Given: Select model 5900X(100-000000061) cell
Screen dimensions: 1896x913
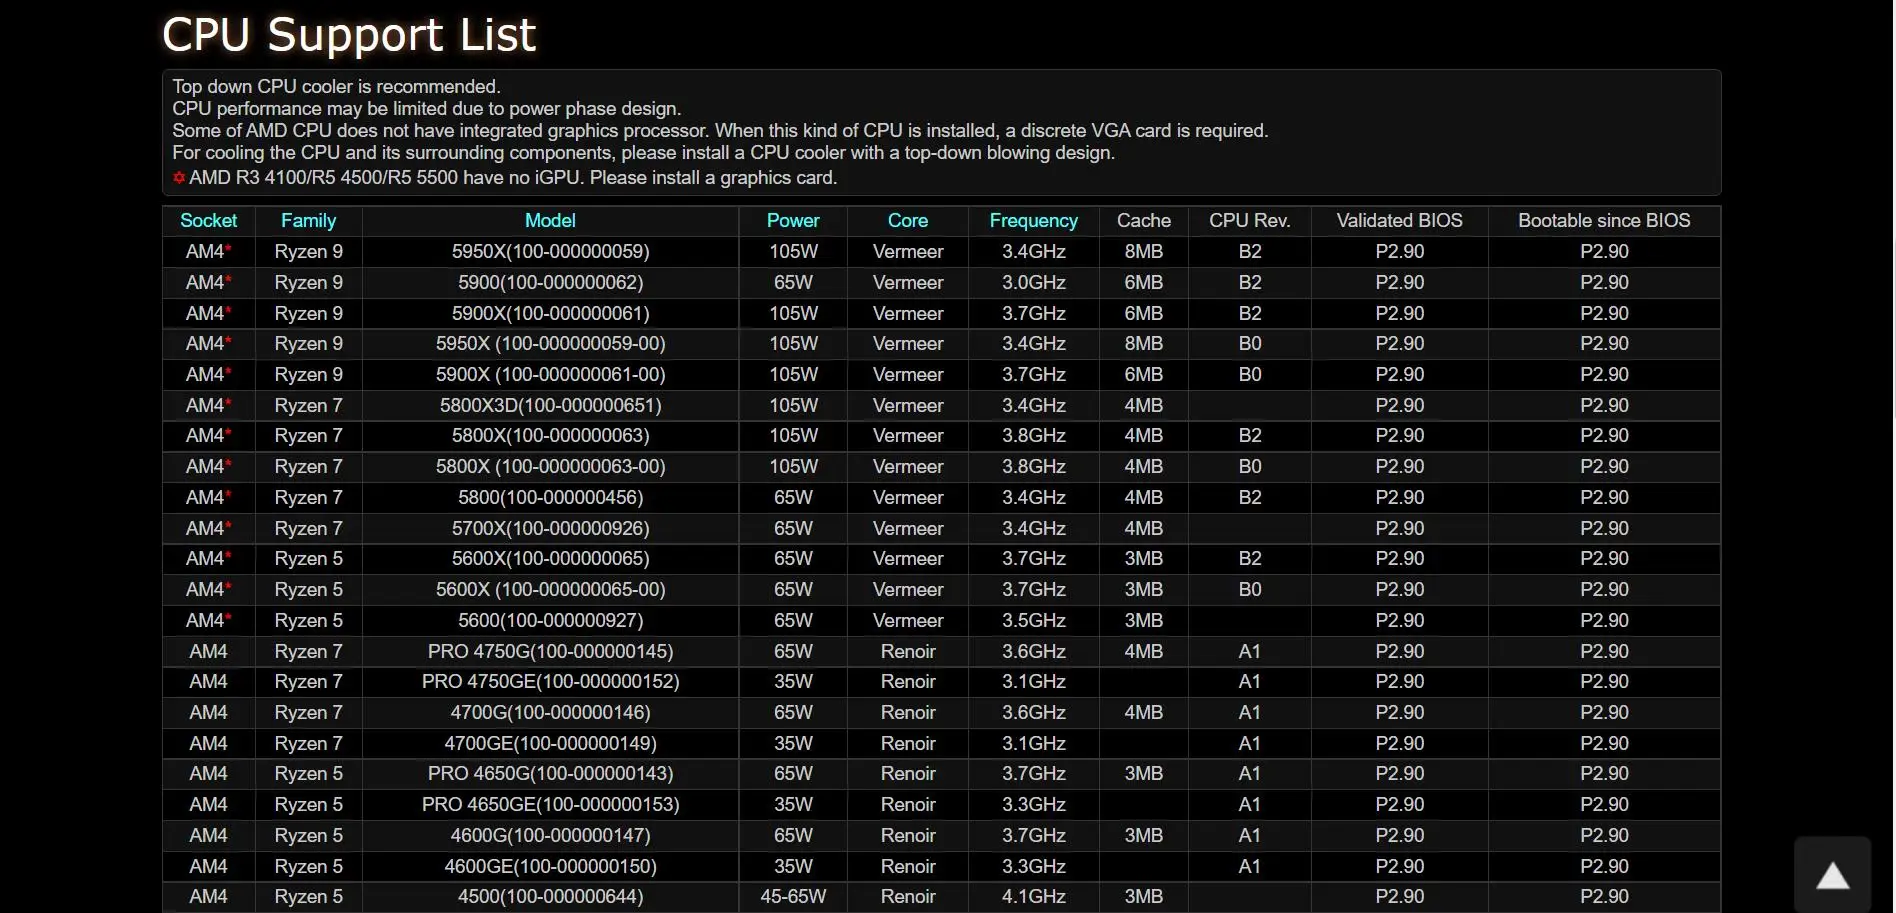Looking at the screenshot, I should [x=550, y=314].
